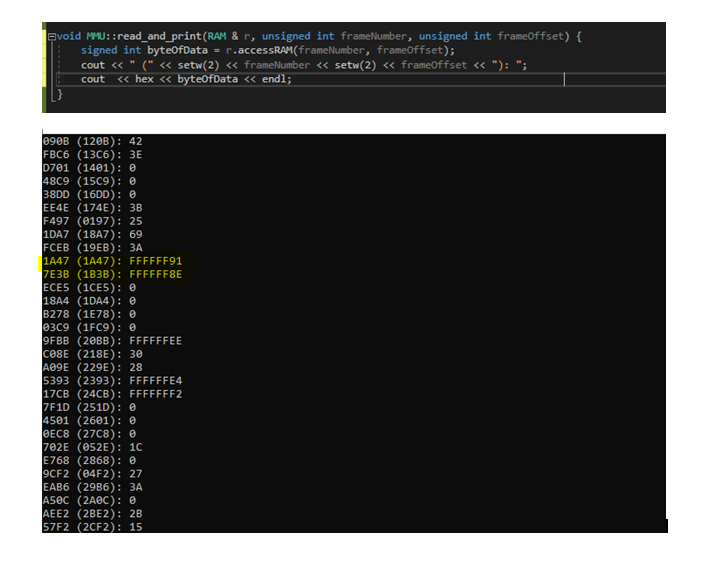704x584 pixels.
Task: Select console line EAB6 (29B6): 3A
Action: (x=92, y=487)
